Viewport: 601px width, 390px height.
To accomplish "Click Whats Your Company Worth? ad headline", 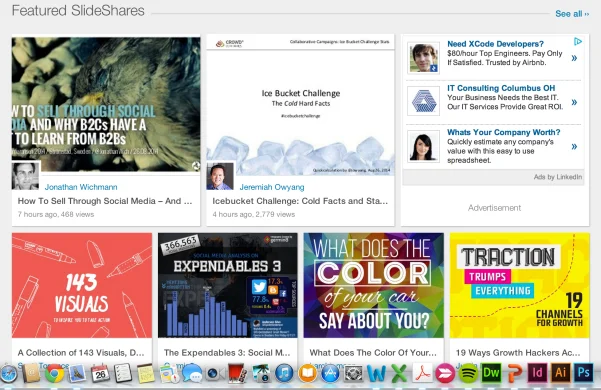I will [504, 132].
